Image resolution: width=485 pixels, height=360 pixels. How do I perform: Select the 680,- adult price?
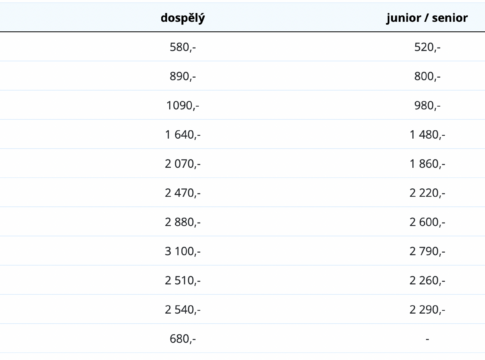point(183,339)
